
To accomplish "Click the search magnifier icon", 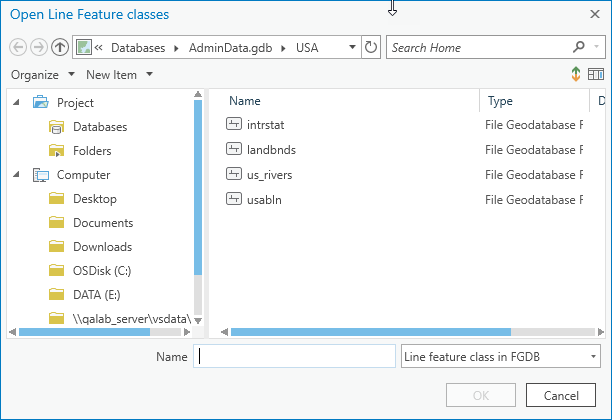I will (x=579, y=47).
